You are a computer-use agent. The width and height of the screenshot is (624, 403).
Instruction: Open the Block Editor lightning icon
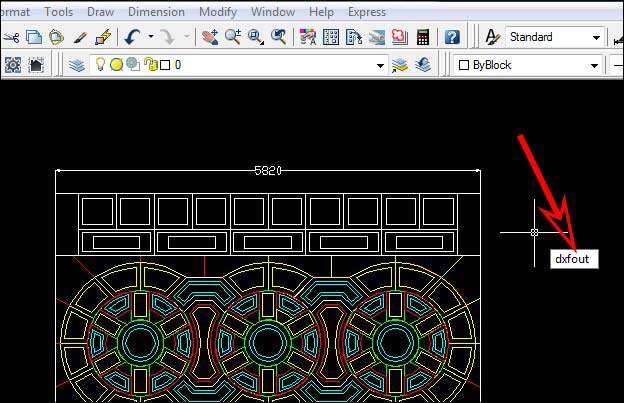[x=103, y=37]
